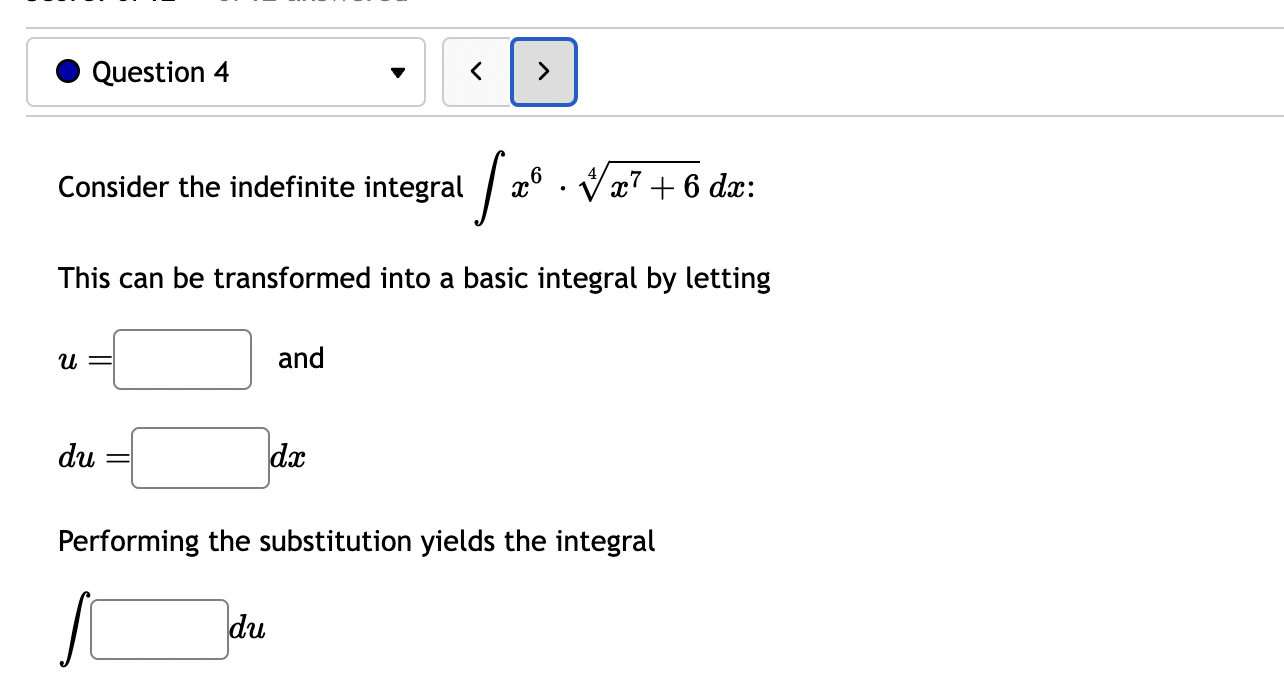Expand the question list via the triangle arrow
The width and height of the screenshot is (1284, 688).
tap(397, 72)
